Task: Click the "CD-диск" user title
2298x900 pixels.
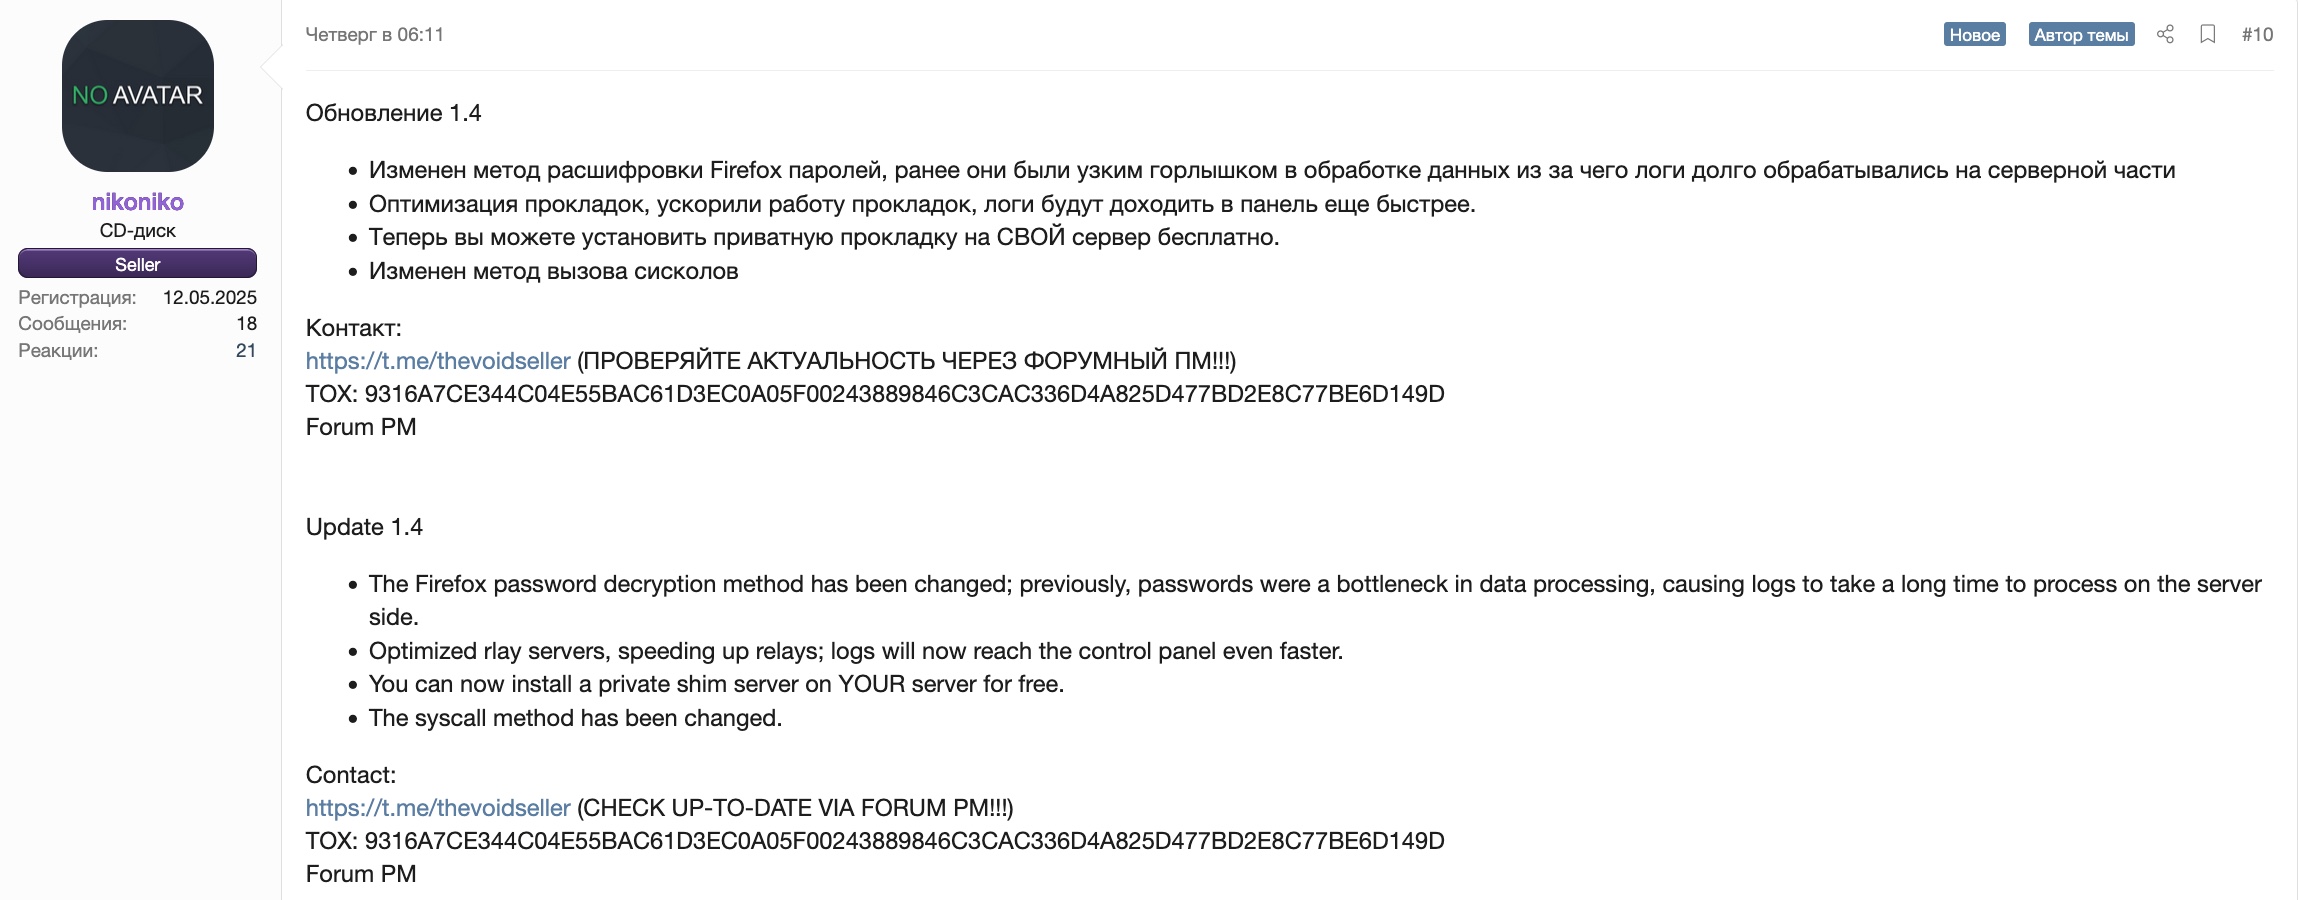Action: (138, 231)
